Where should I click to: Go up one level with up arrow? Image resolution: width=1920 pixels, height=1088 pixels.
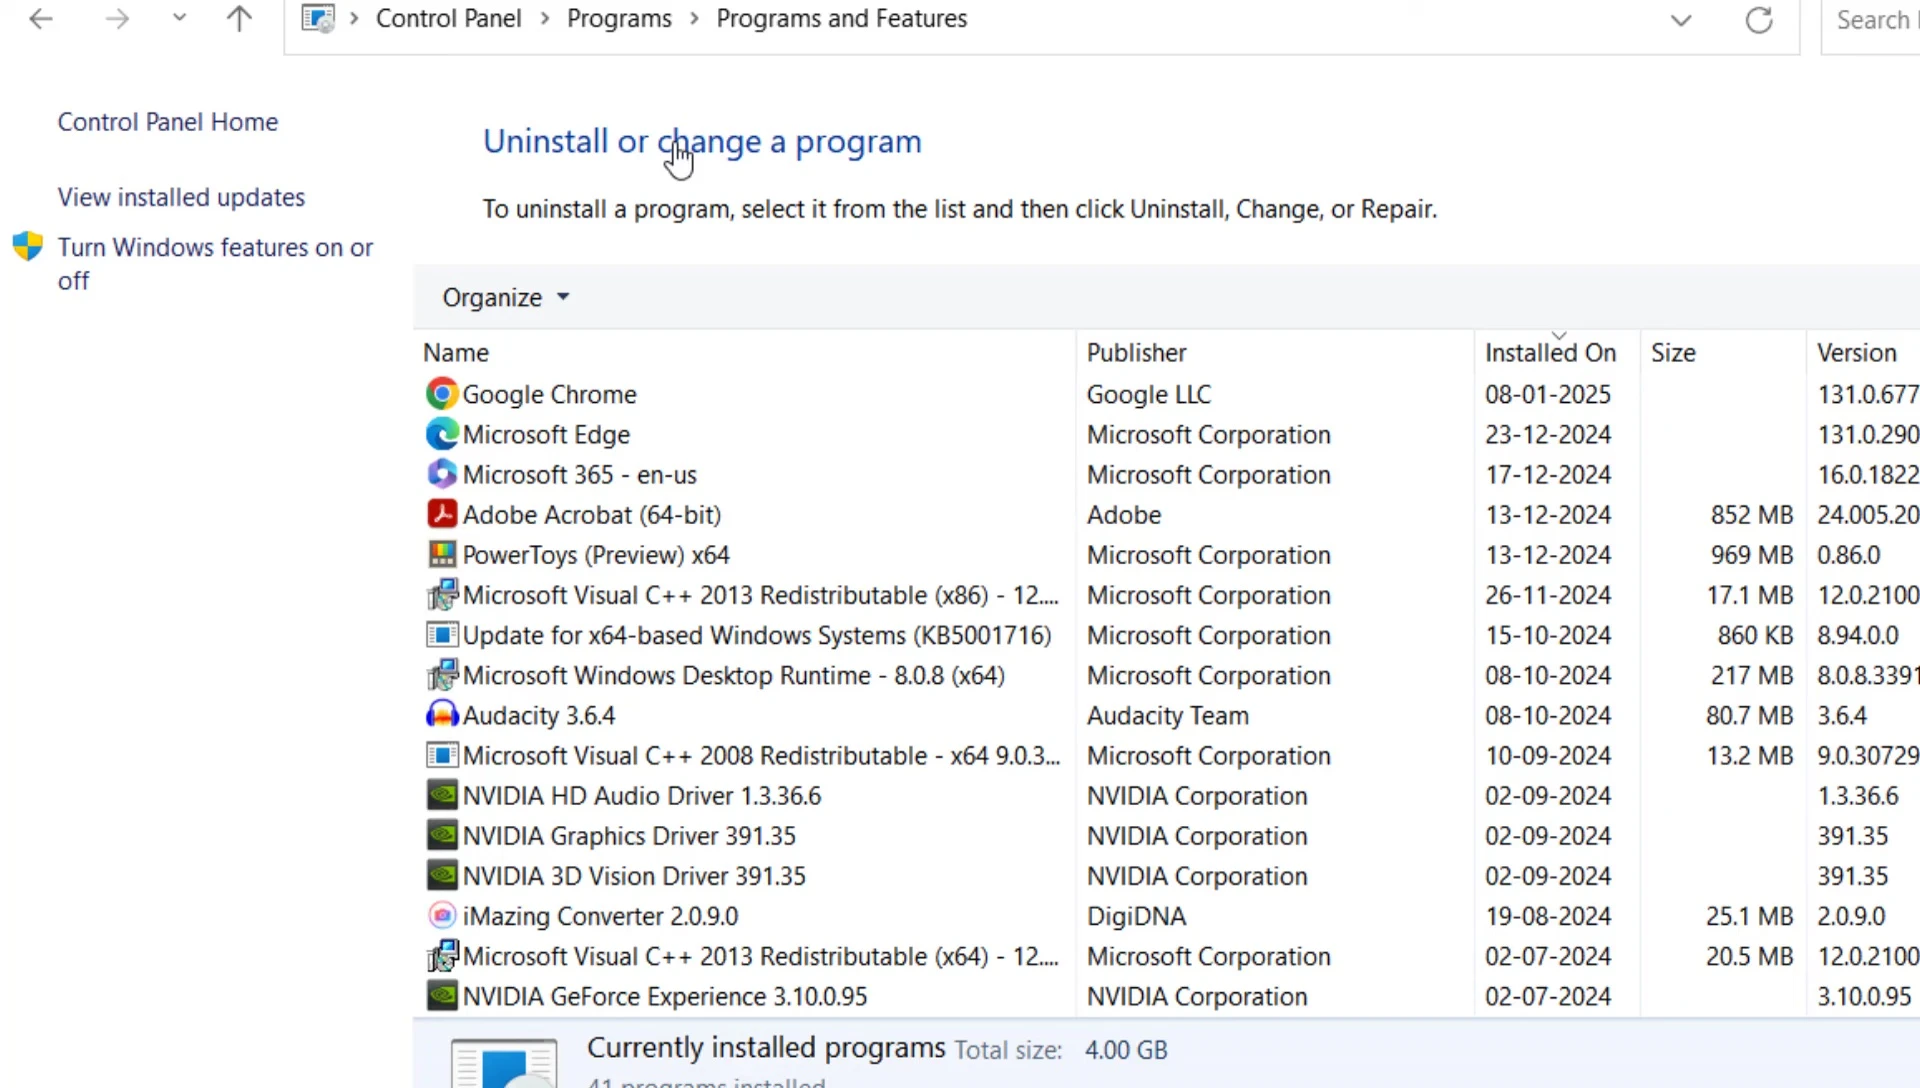[x=239, y=19]
